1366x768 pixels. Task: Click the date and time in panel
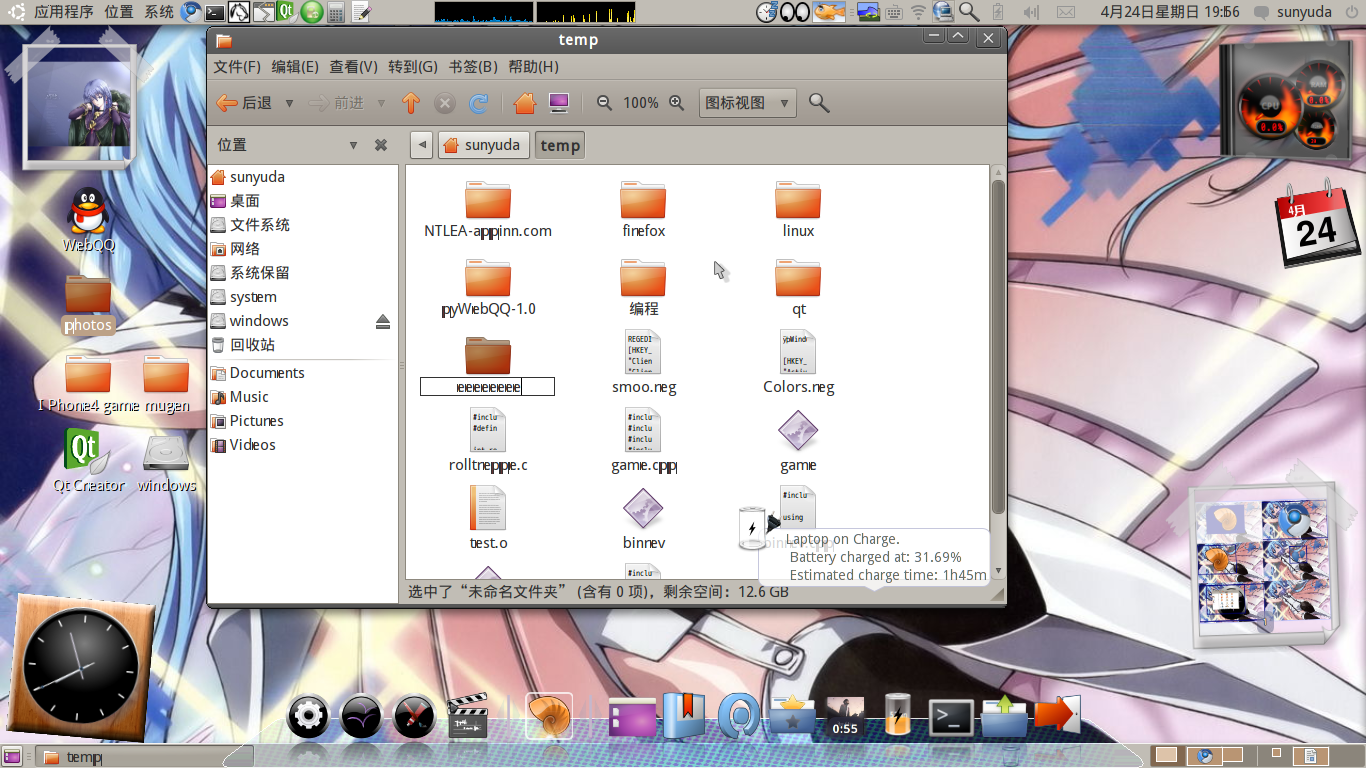[x=1169, y=12]
